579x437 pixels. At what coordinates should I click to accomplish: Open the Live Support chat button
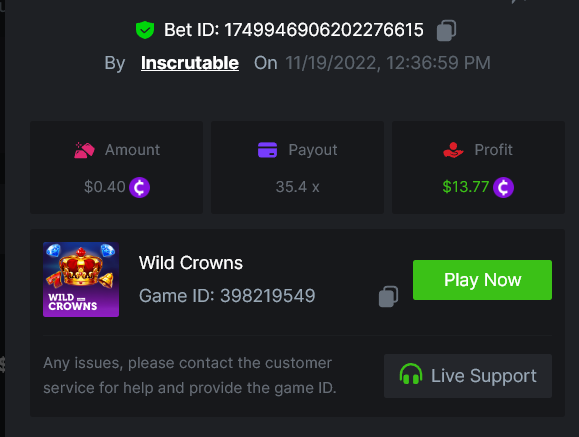click(x=468, y=376)
